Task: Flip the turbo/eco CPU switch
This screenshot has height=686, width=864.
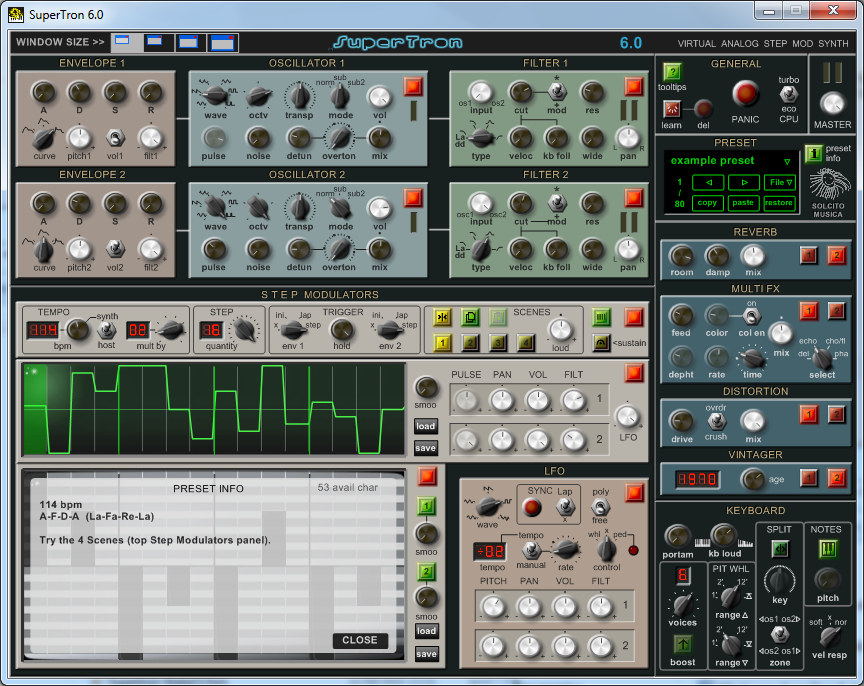Action: (789, 95)
